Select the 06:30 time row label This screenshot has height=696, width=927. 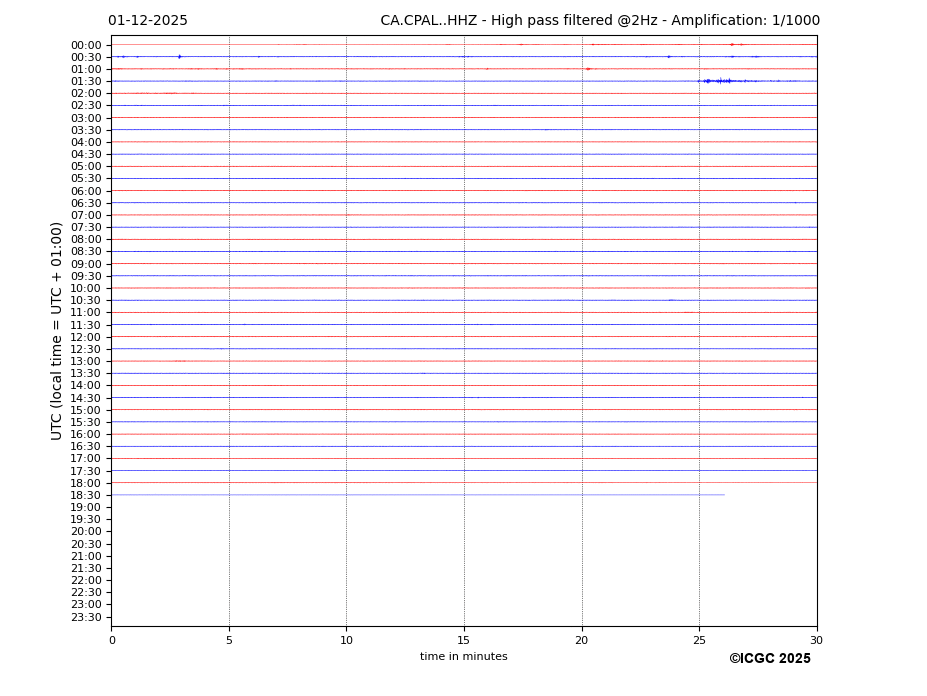click(86, 203)
